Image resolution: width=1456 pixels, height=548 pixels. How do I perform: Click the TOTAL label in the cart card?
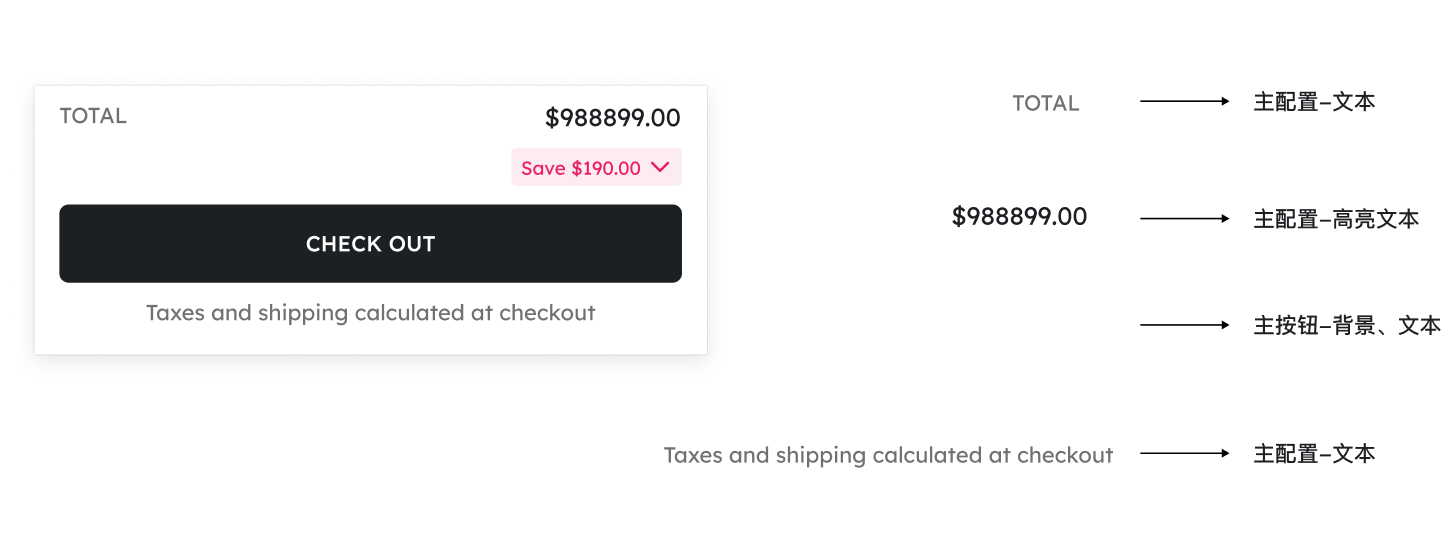point(93,116)
